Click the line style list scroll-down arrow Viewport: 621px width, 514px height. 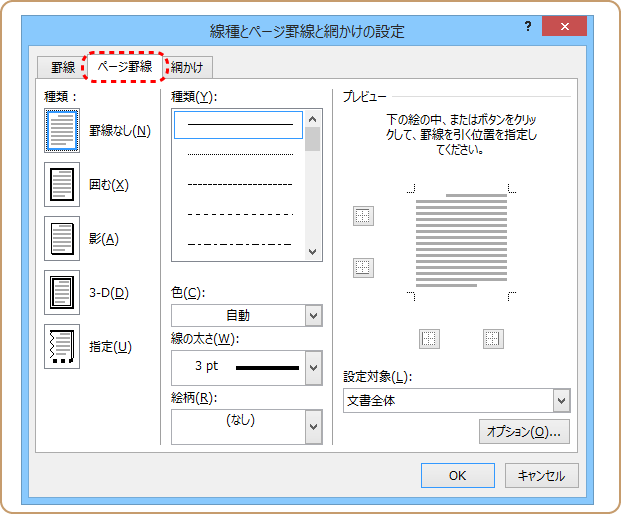tap(312, 252)
